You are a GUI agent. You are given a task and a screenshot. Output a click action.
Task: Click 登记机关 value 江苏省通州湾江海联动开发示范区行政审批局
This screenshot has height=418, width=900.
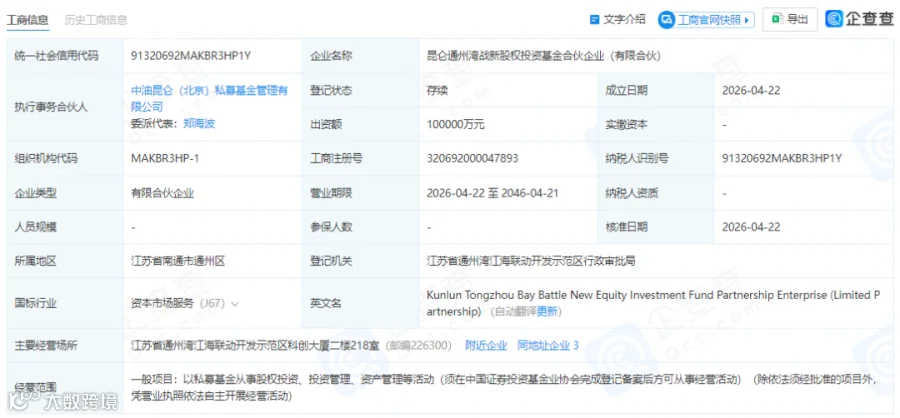point(530,261)
